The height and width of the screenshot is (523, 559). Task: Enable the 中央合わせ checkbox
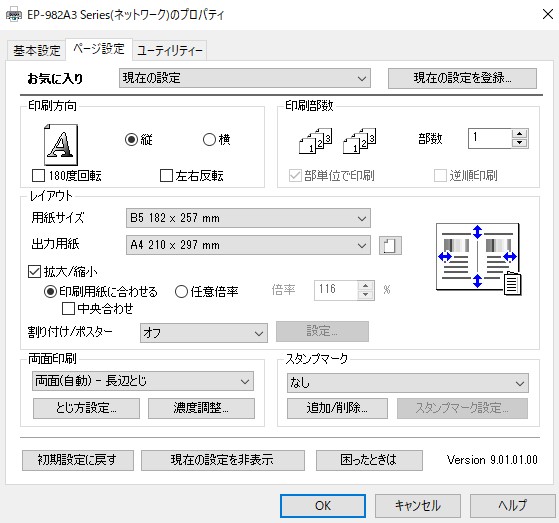[x=68, y=309]
